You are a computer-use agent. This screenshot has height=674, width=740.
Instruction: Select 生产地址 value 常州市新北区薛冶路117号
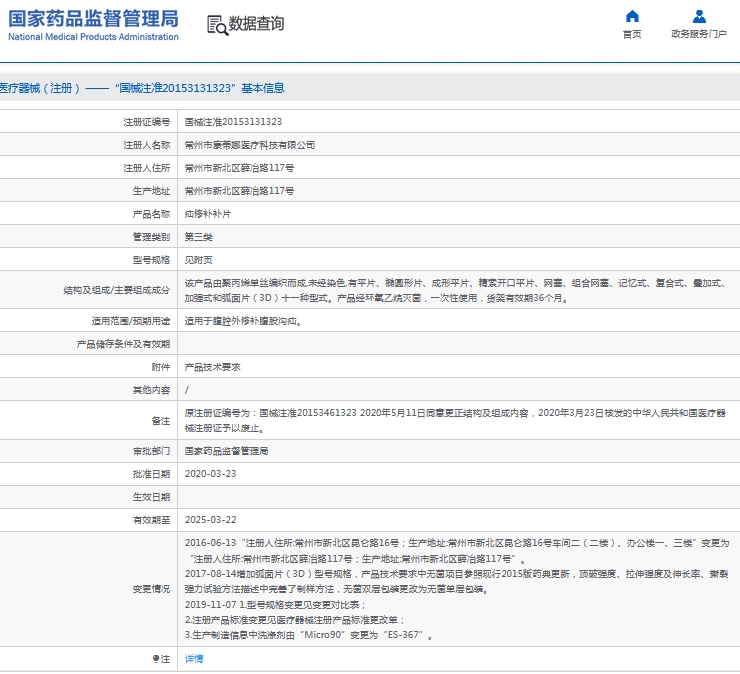239,191
